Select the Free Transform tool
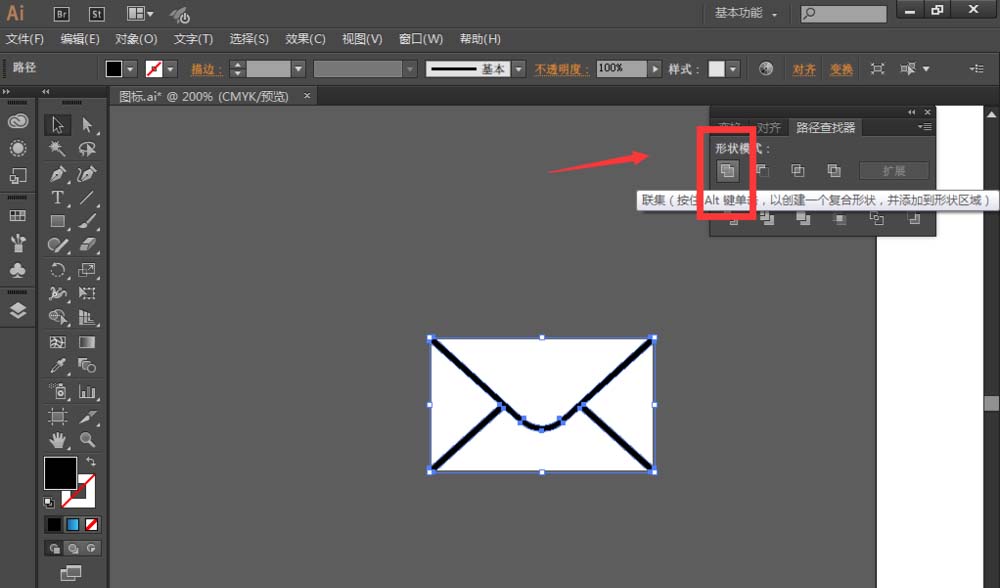This screenshot has width=1000, height=588. coord(87,293)
